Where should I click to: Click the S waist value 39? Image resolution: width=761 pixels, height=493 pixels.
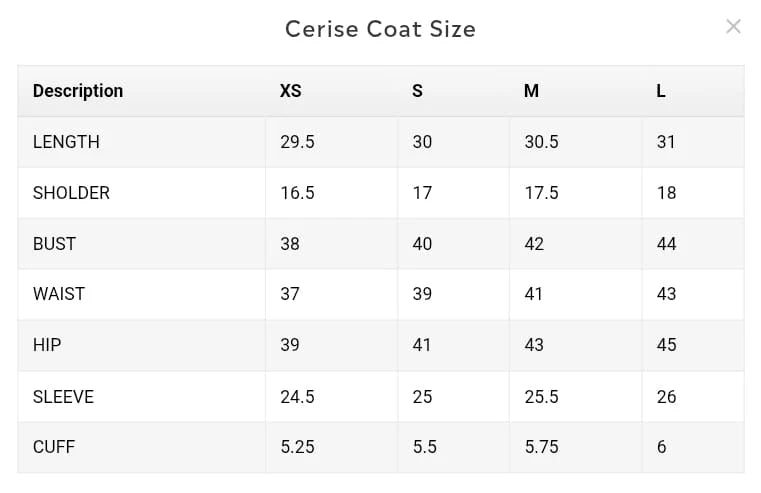(422, 294)
